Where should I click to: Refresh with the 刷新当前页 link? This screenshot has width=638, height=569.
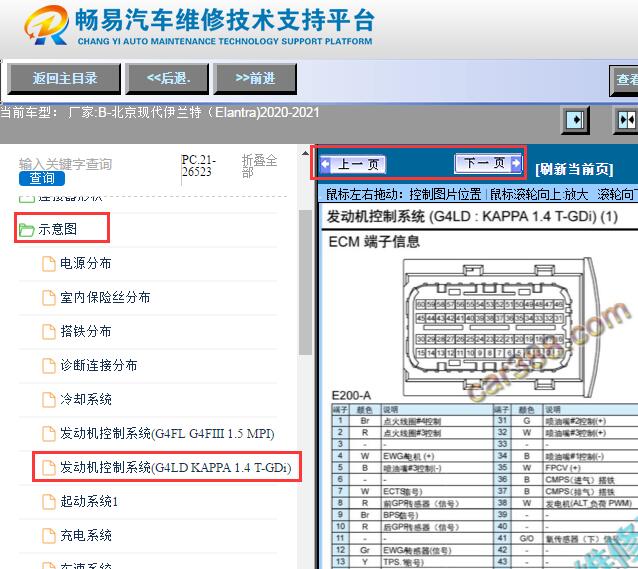pyautogui.click(x=574, y=169)
